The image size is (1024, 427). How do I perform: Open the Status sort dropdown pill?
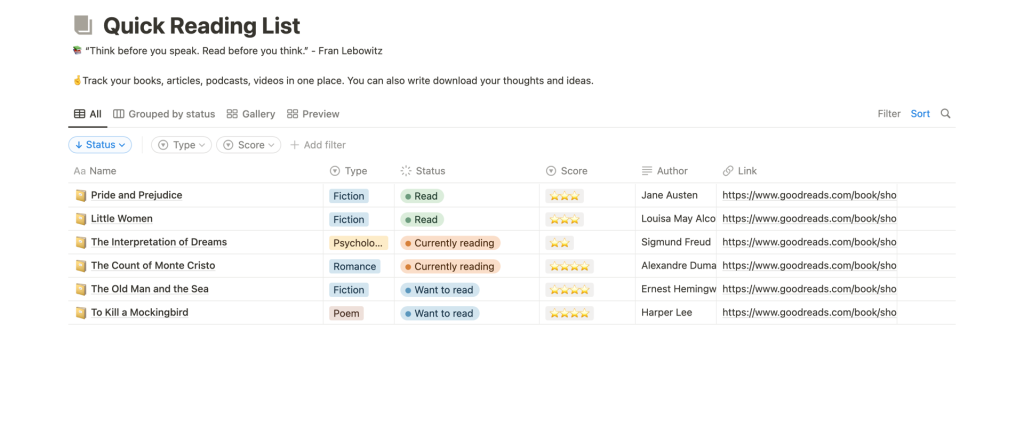(x=100, y=145)
